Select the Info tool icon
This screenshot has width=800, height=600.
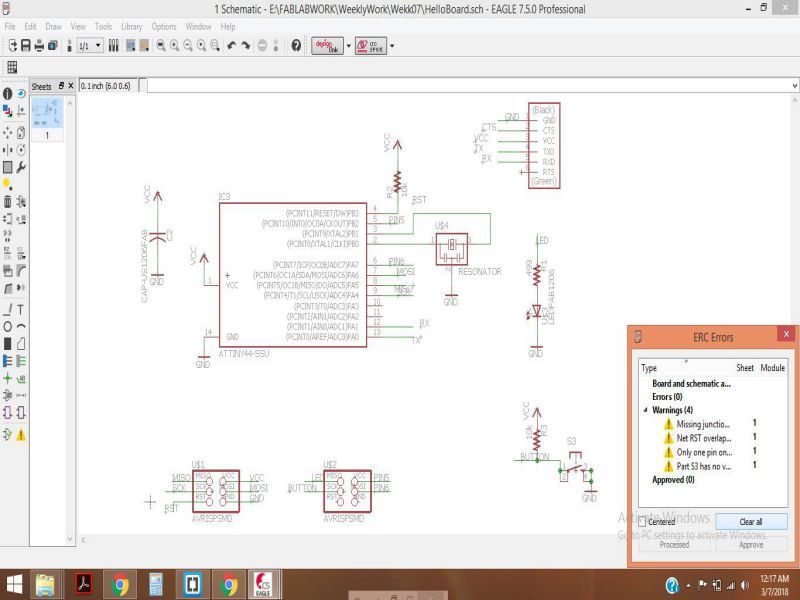click(7, 93)
